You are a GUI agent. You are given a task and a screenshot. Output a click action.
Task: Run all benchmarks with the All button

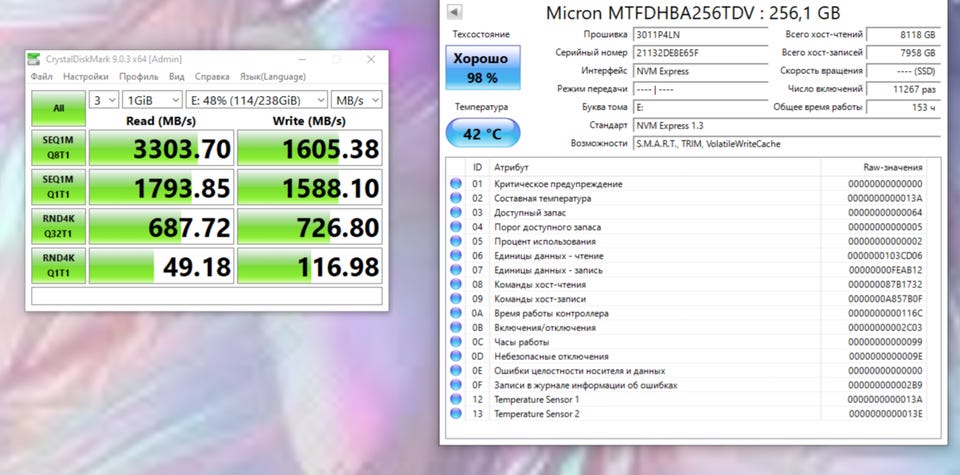tap(58, 108)
